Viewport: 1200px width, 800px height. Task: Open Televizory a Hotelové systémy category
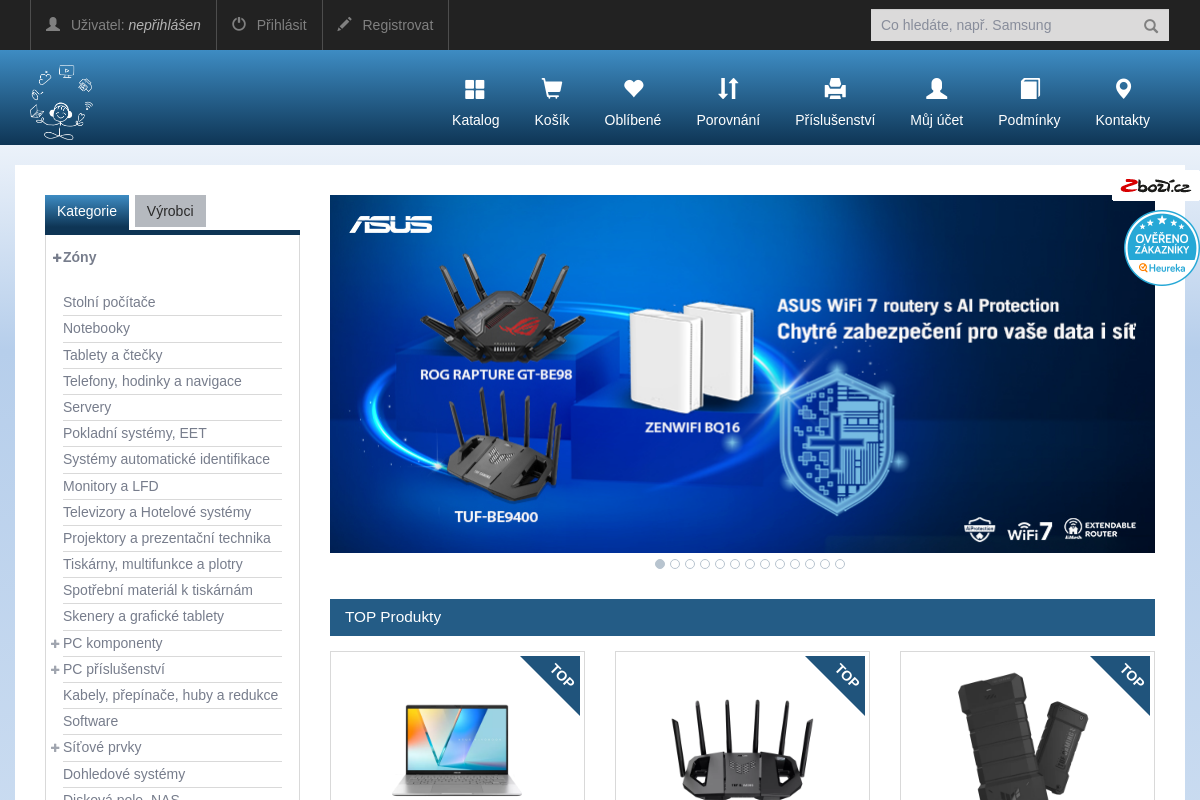[157, 512]
